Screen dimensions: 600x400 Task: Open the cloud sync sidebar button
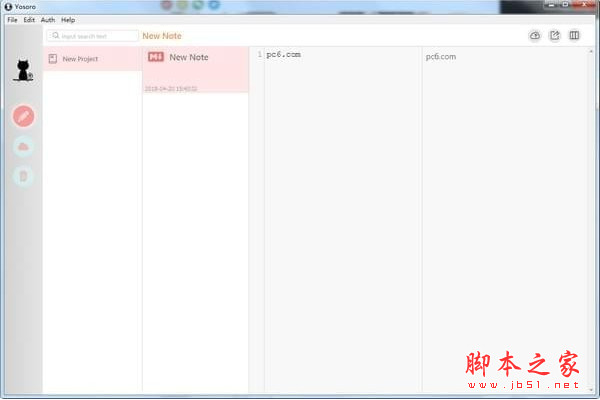[x=23, y=147]
